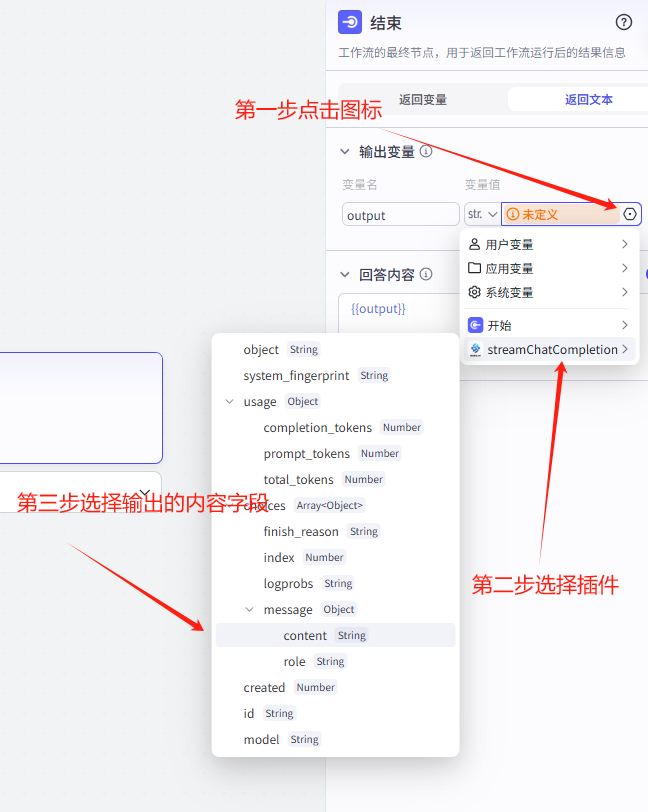Select the total_tokens field

[335, 480]
